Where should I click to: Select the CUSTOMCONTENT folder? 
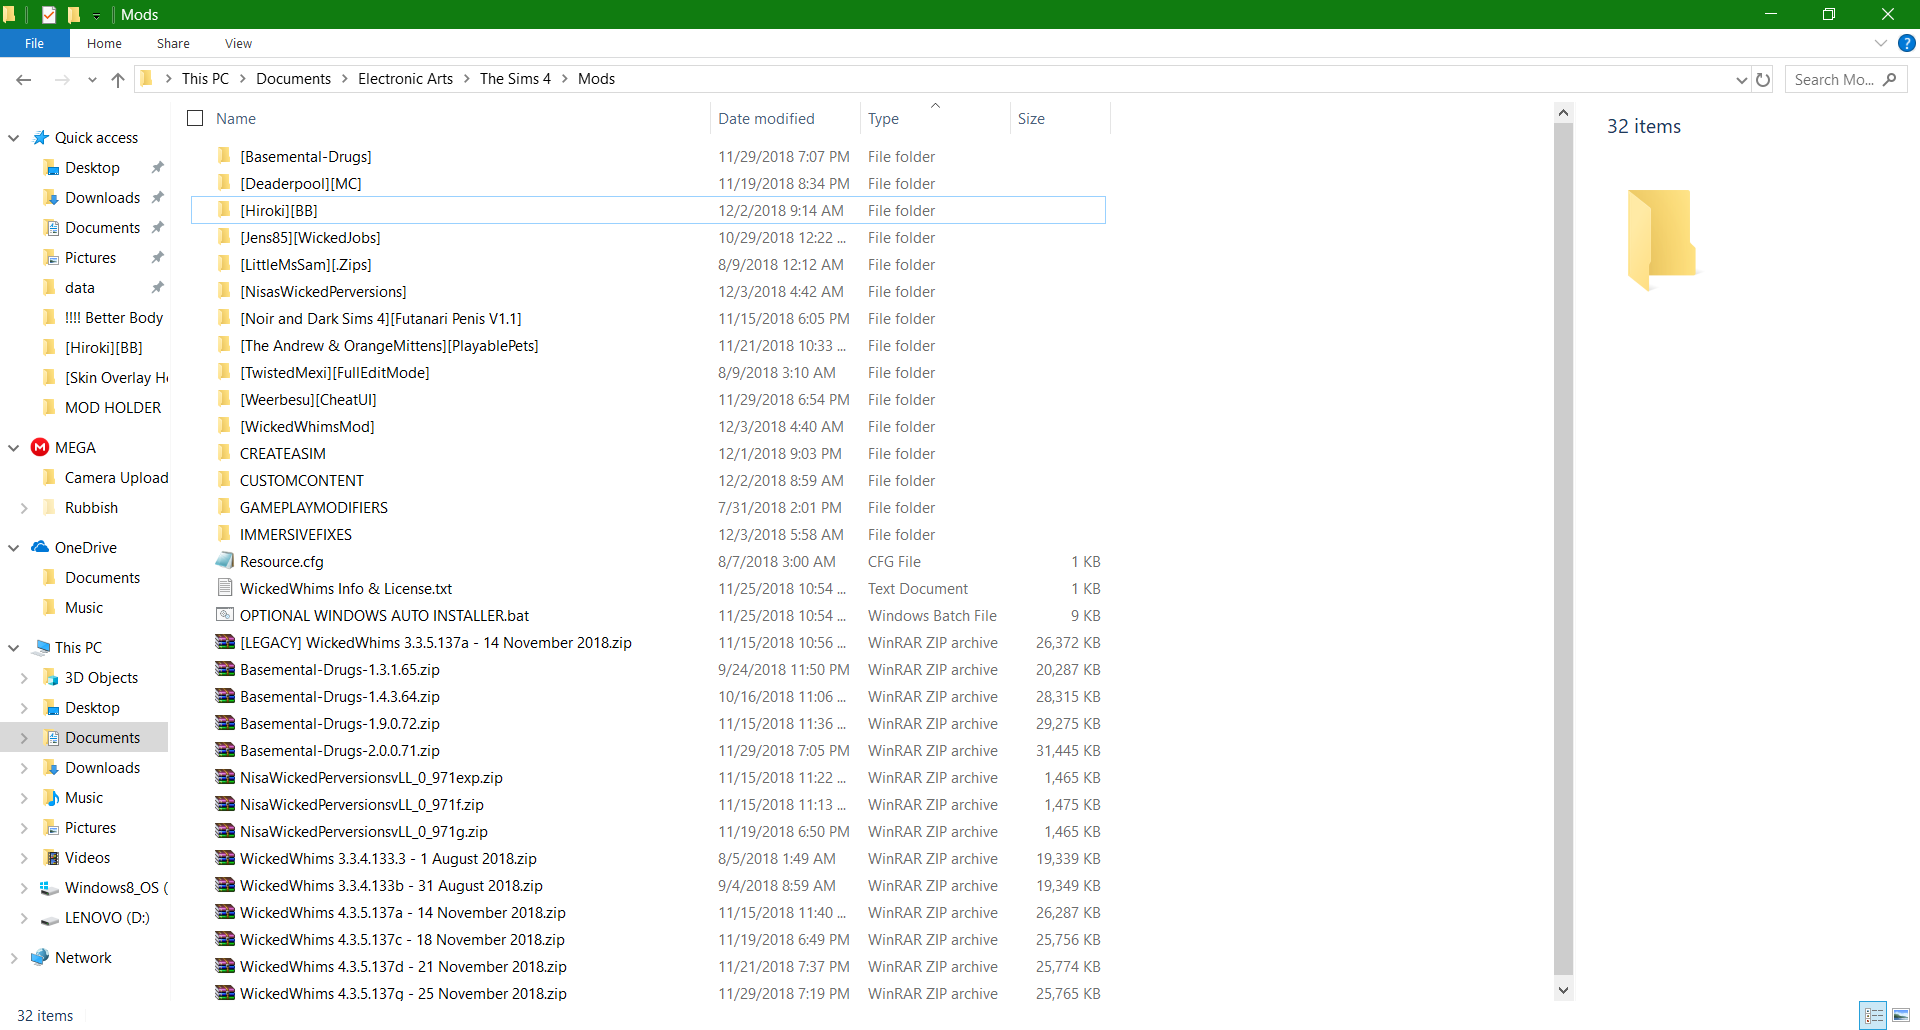(302, 481)
